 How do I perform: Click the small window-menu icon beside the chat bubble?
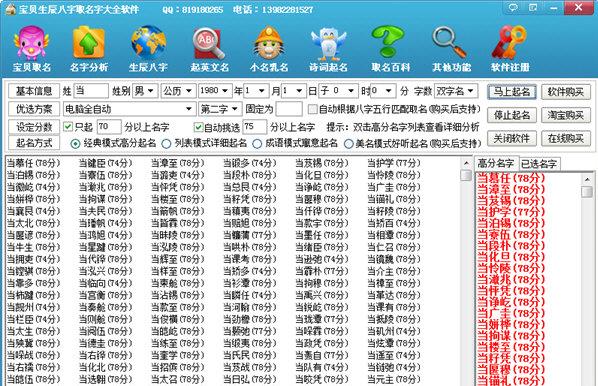coord(533,7)
